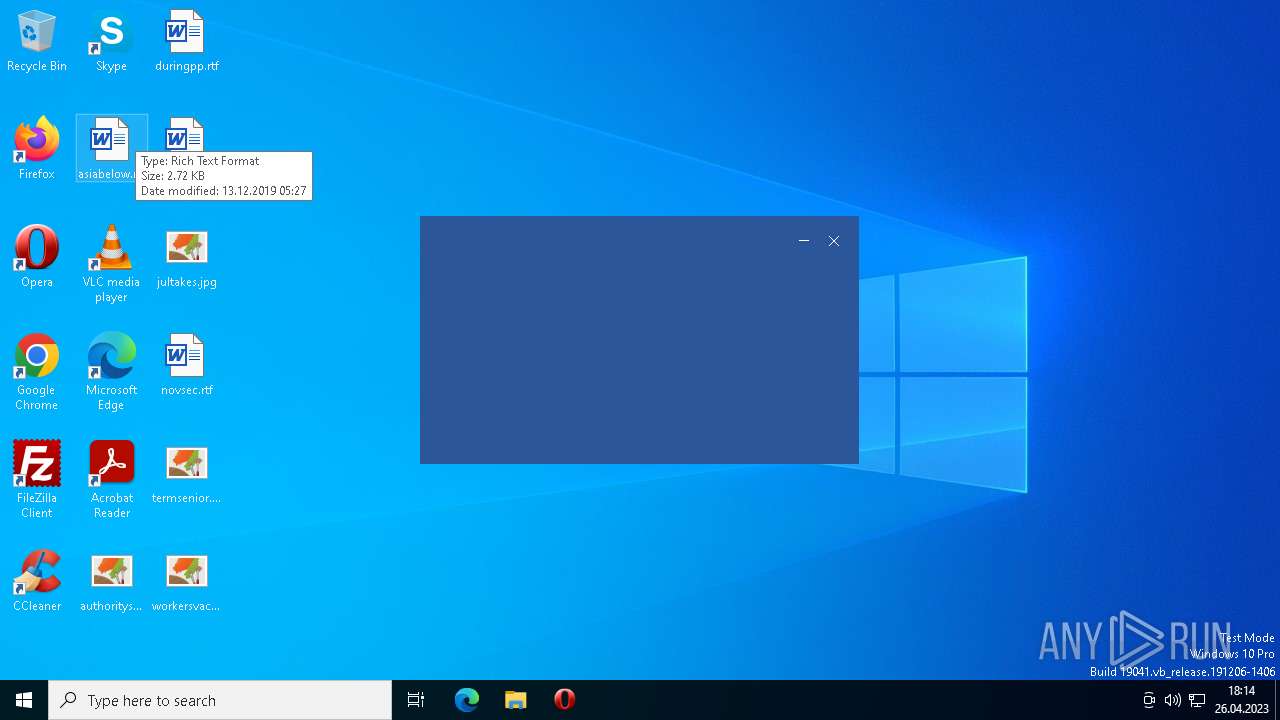The height and width of the screenshot is (720, 1280).
Task: Select the novsec.rtf file icon
Action: tap(186, 365)
